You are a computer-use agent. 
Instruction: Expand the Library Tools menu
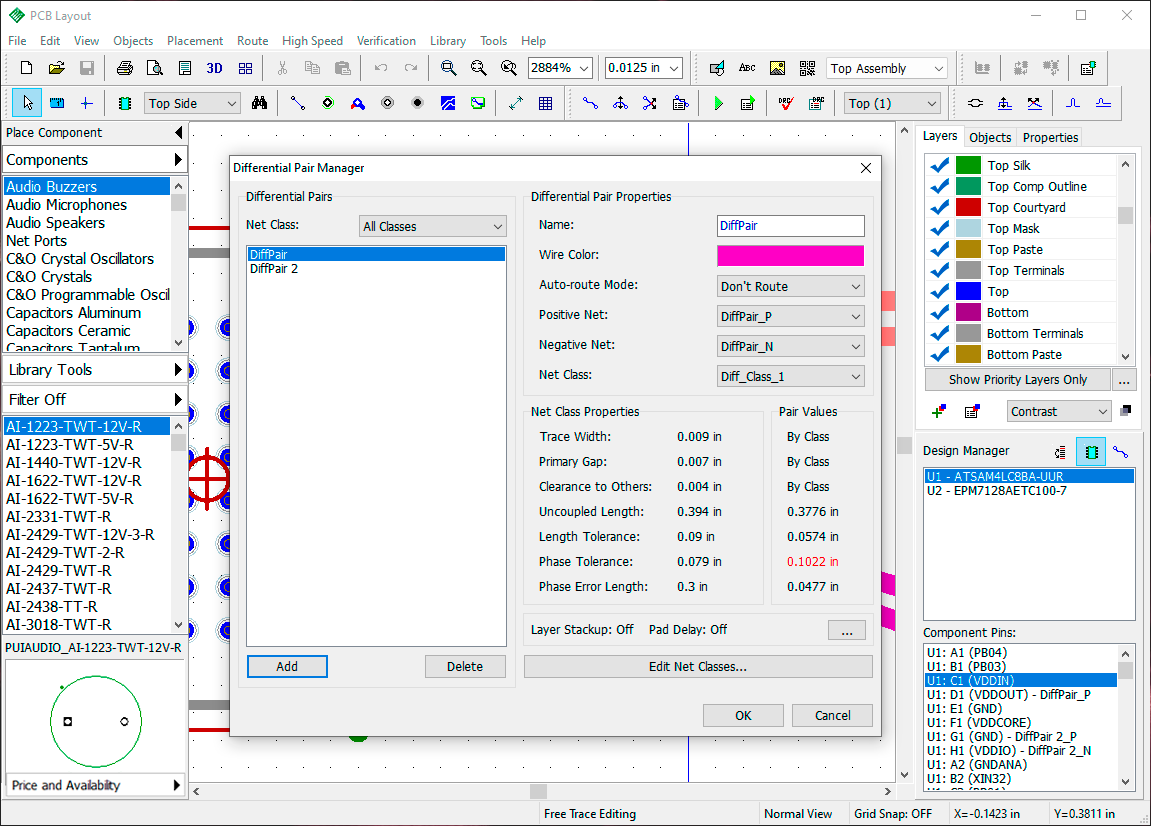coord(95,370)
